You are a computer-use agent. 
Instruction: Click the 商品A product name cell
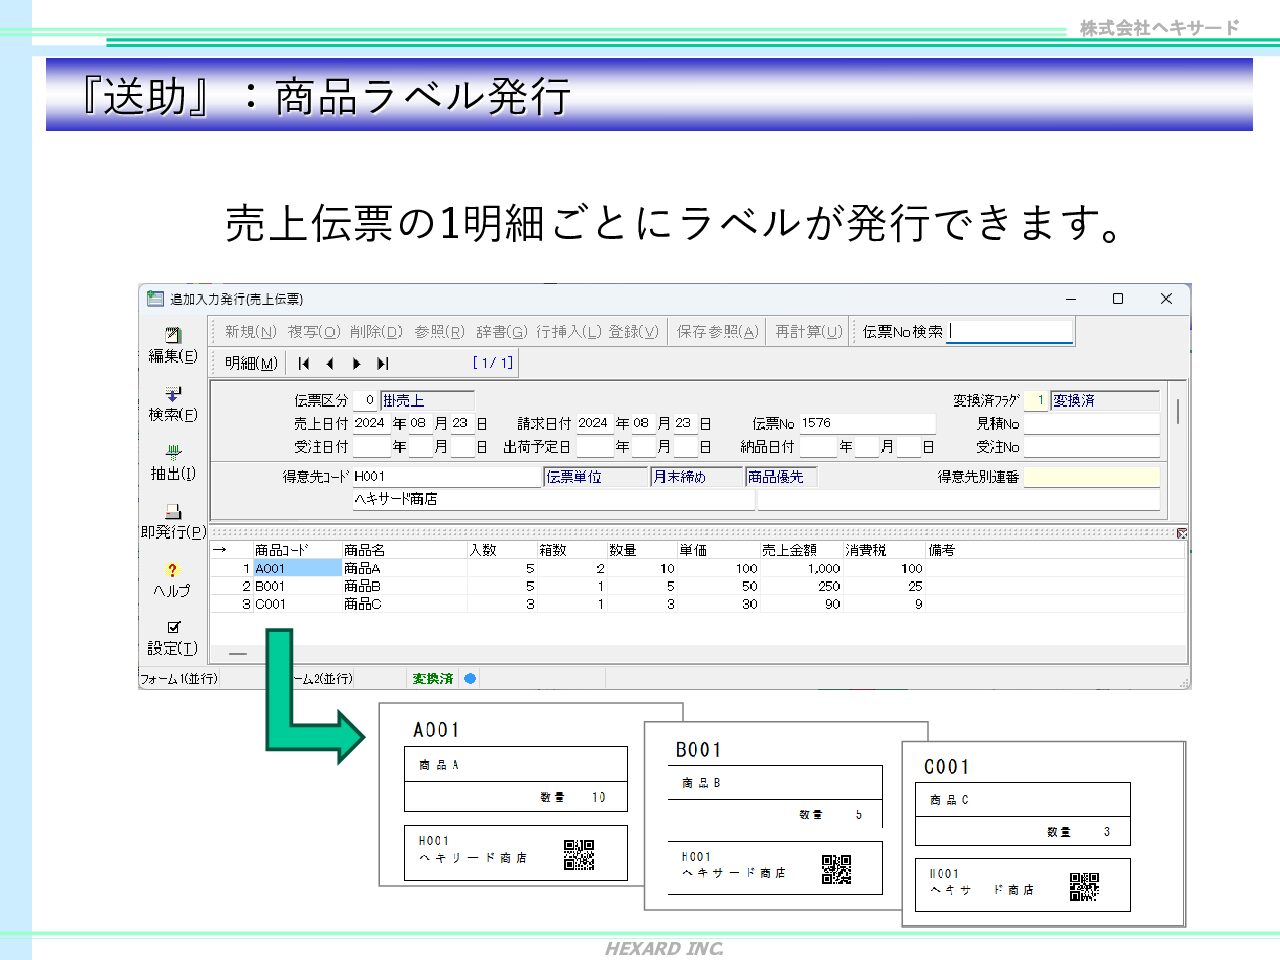pos(404,568)
